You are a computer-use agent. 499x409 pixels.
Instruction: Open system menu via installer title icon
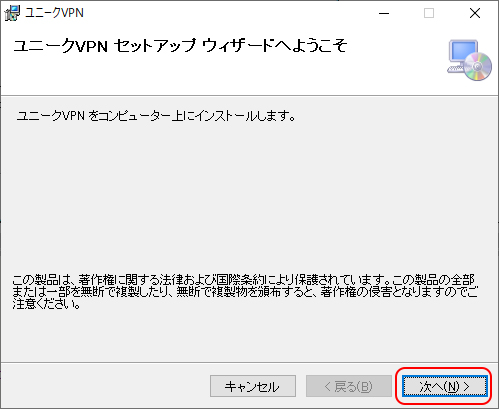coord(12,13)
